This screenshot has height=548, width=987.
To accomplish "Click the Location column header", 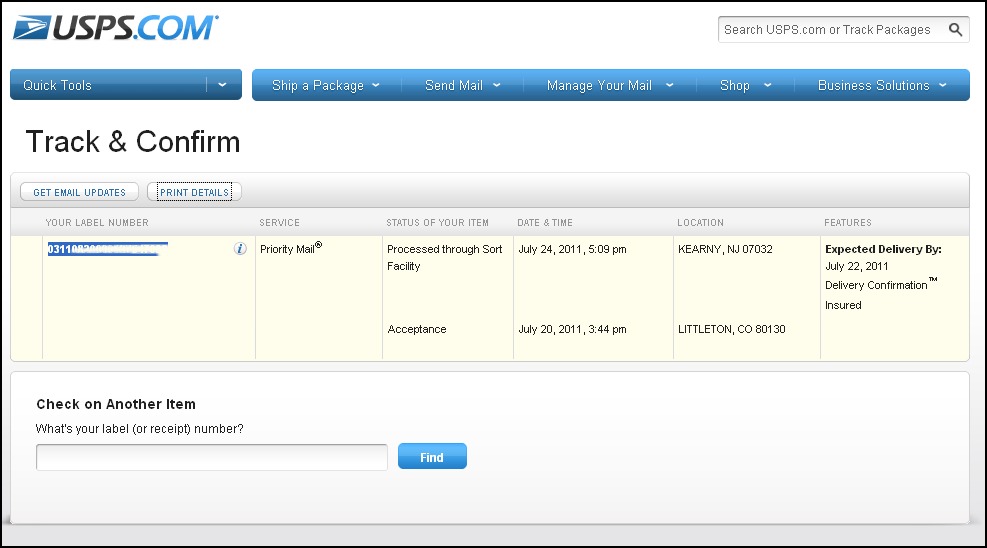I will pyautogui.click(x=701, y=223).
